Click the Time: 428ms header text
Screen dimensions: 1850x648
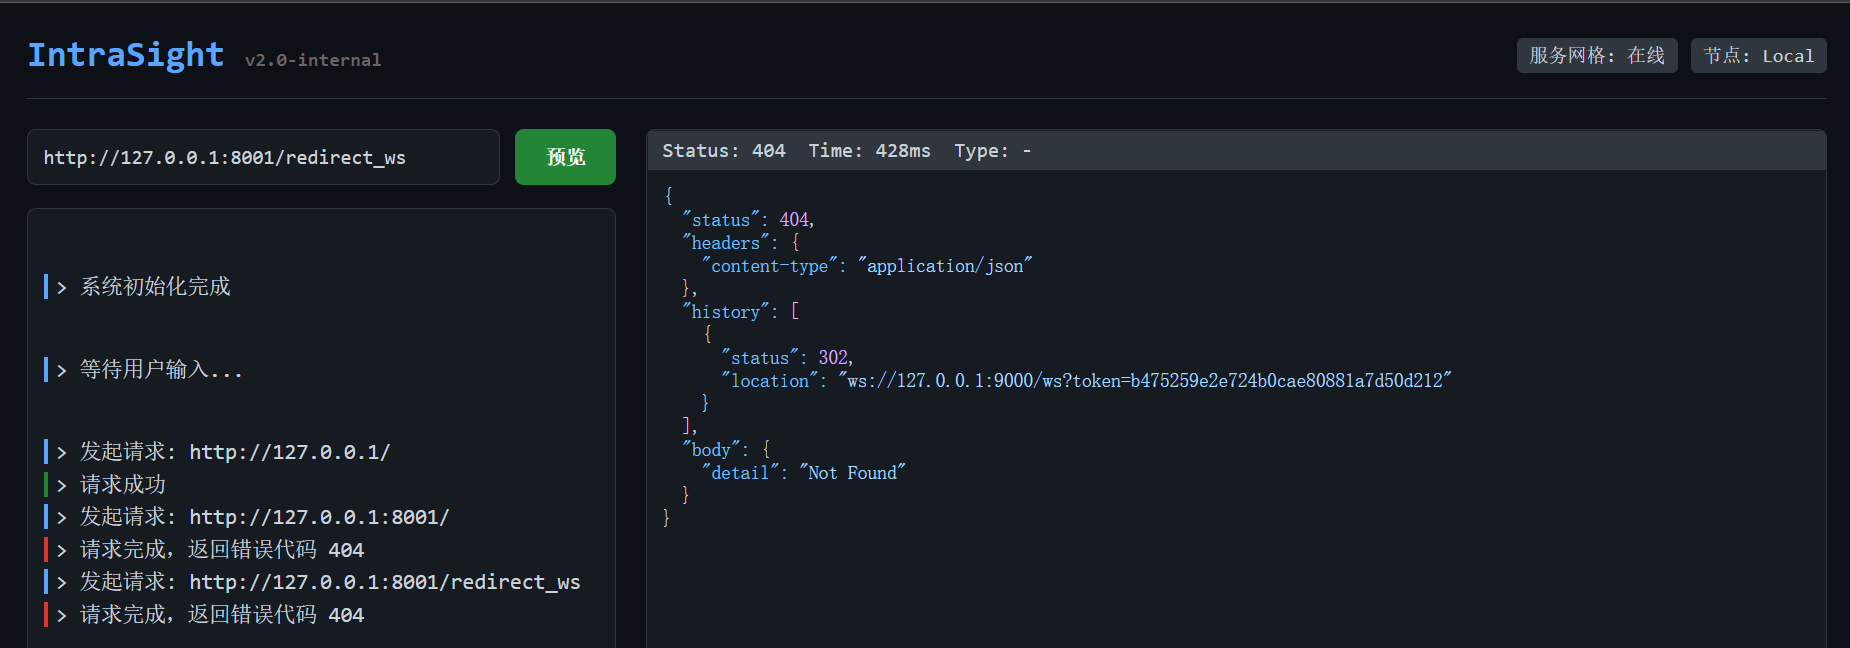(x=869, y=151)
